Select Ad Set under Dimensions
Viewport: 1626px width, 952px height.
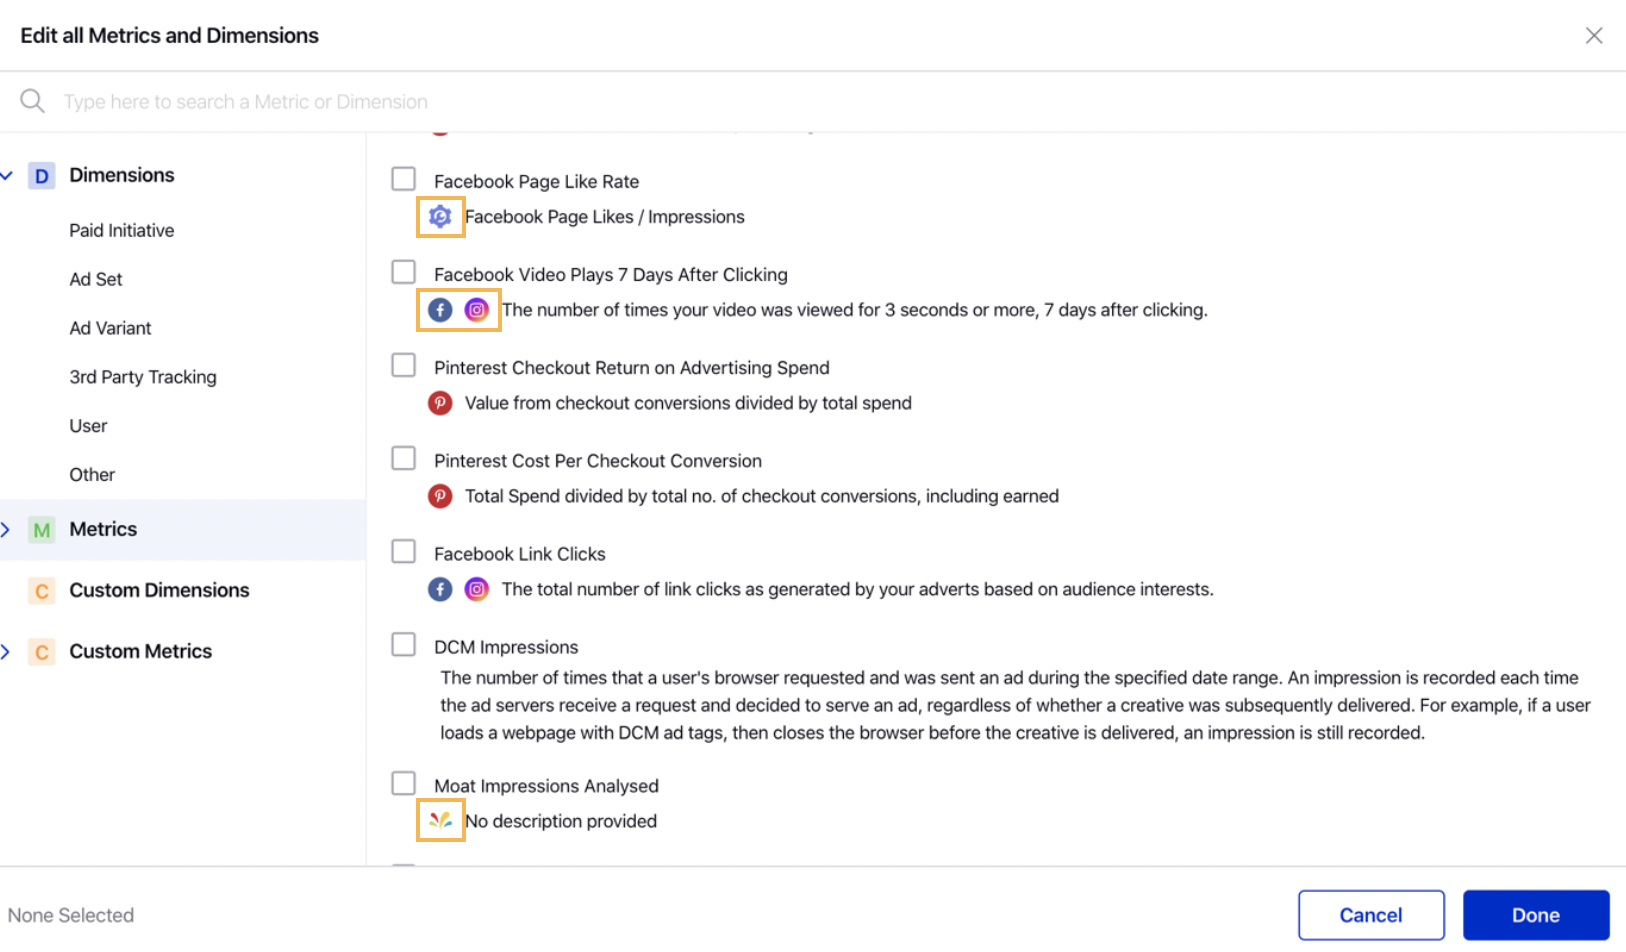pyautogui.click(x=96, y=279)
